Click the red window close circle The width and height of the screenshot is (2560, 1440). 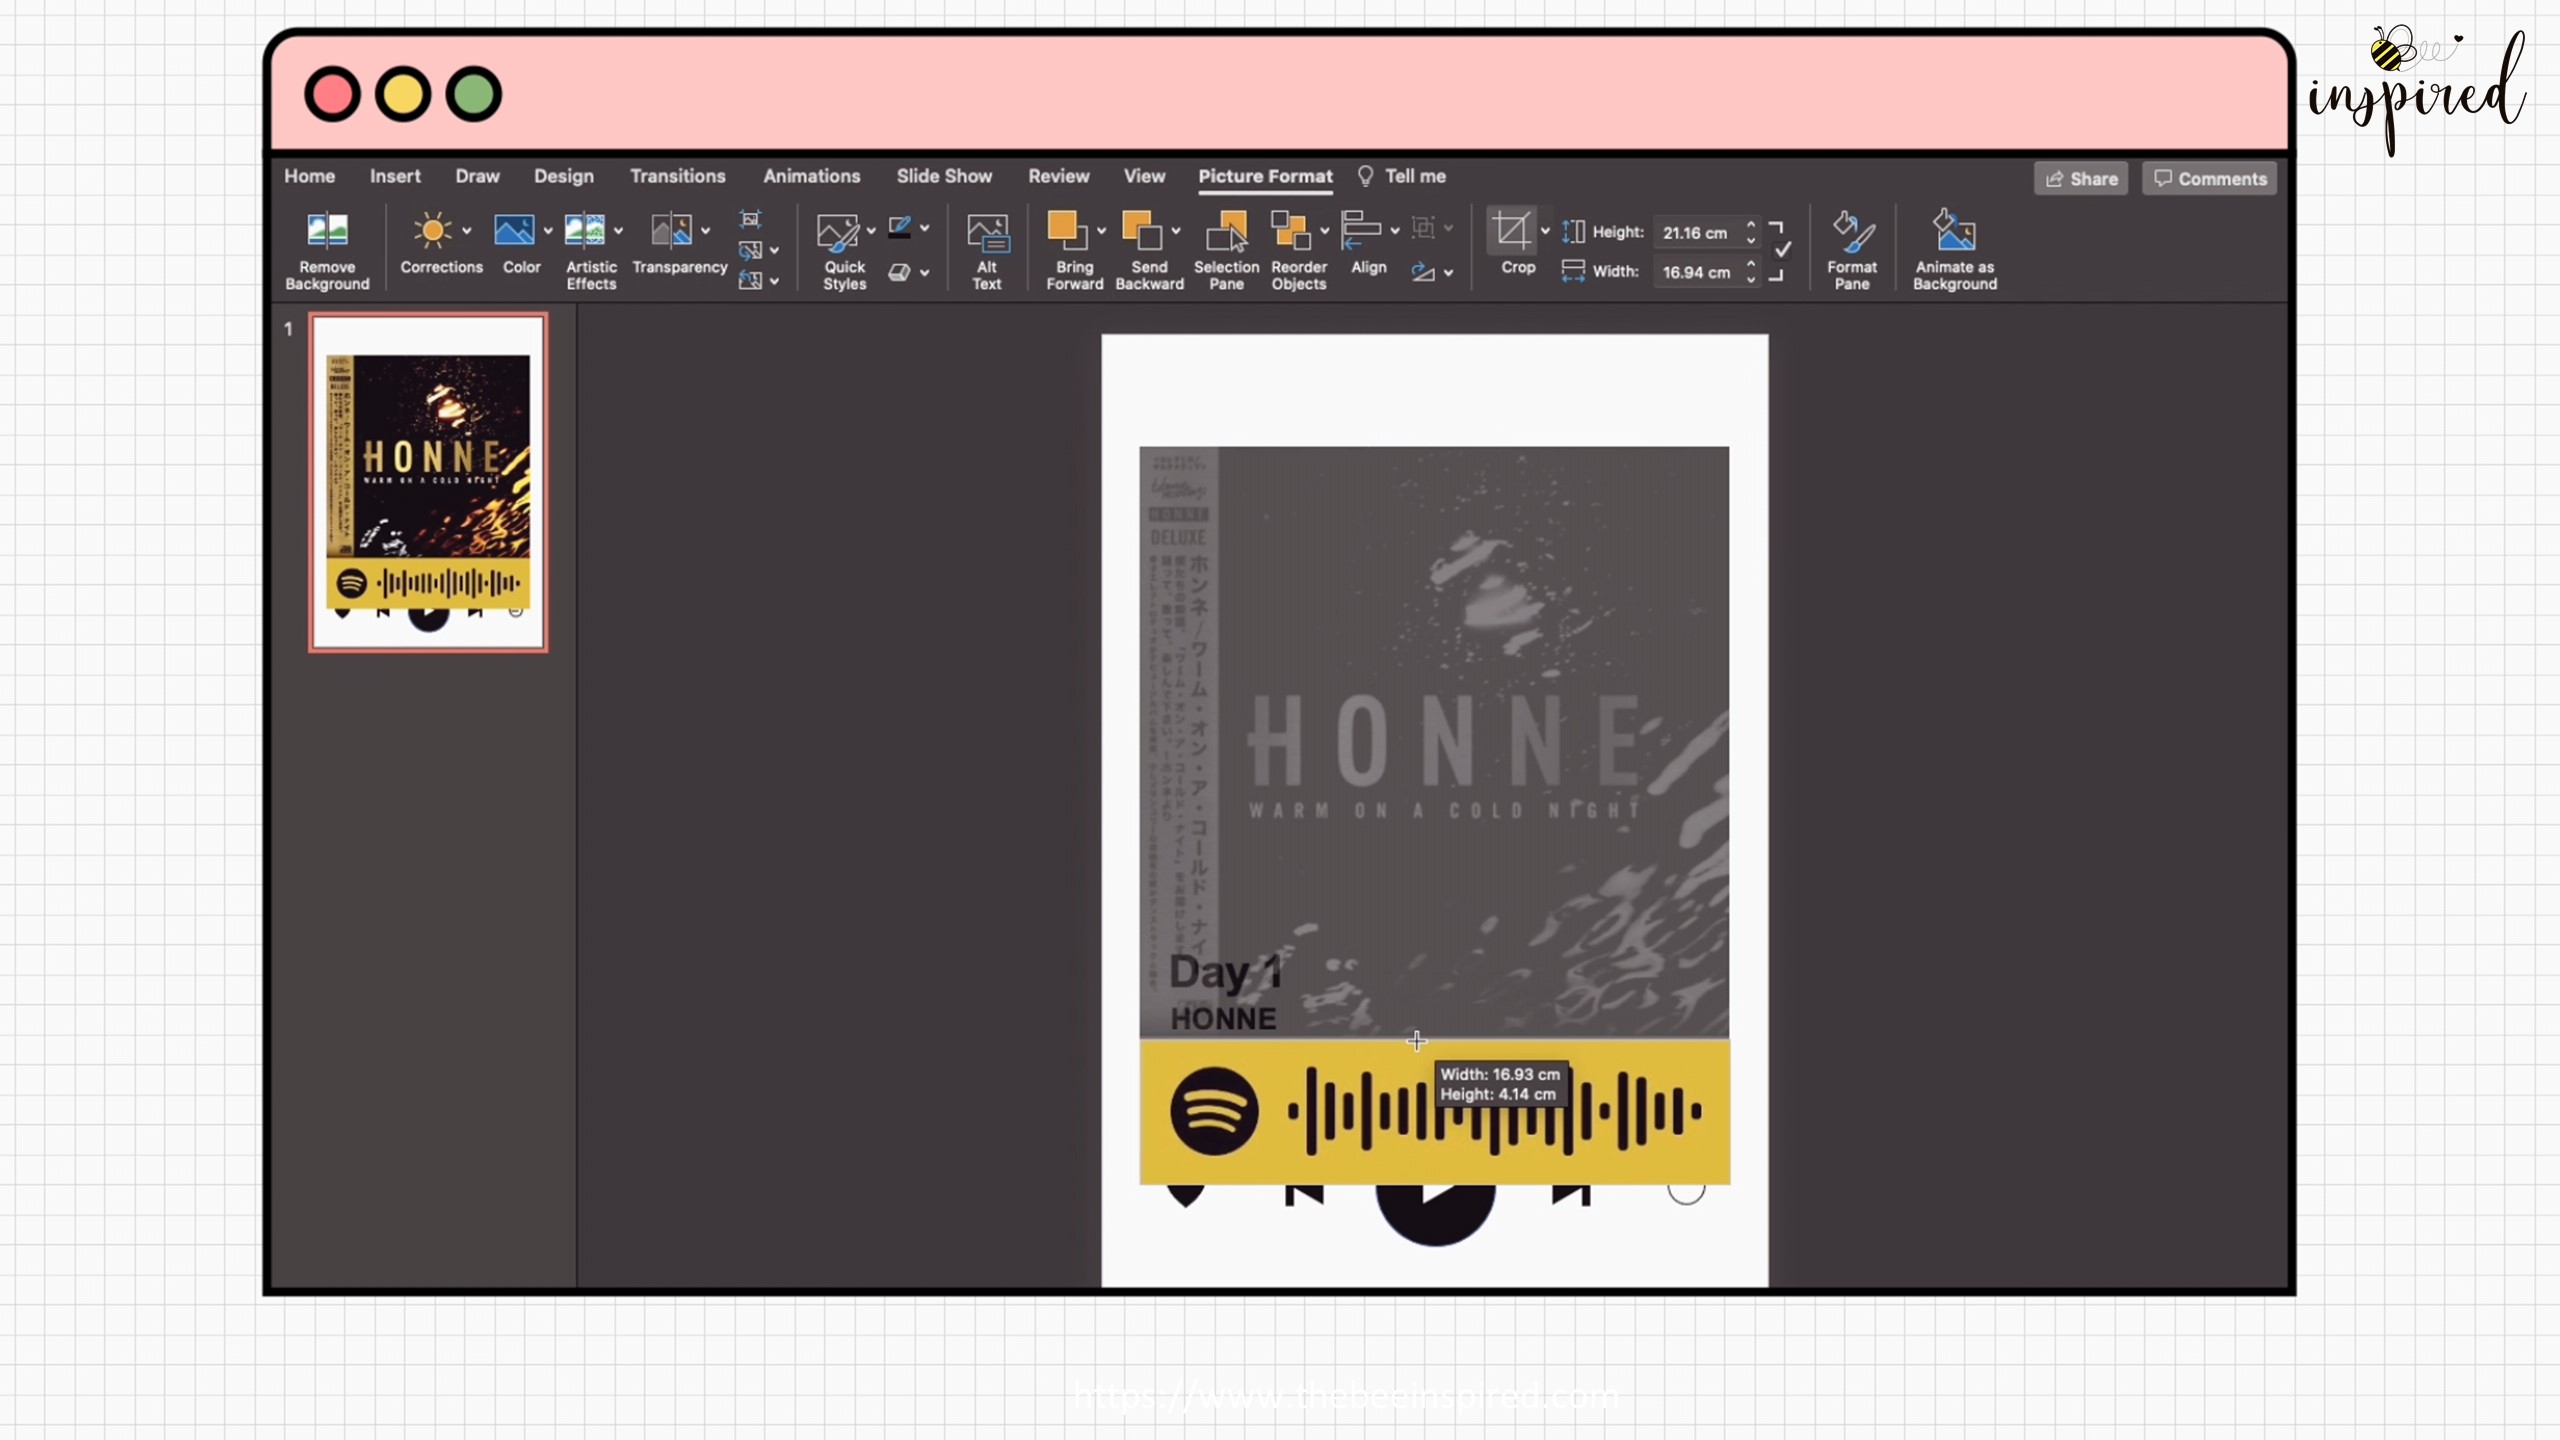click(x=332, y=95)
